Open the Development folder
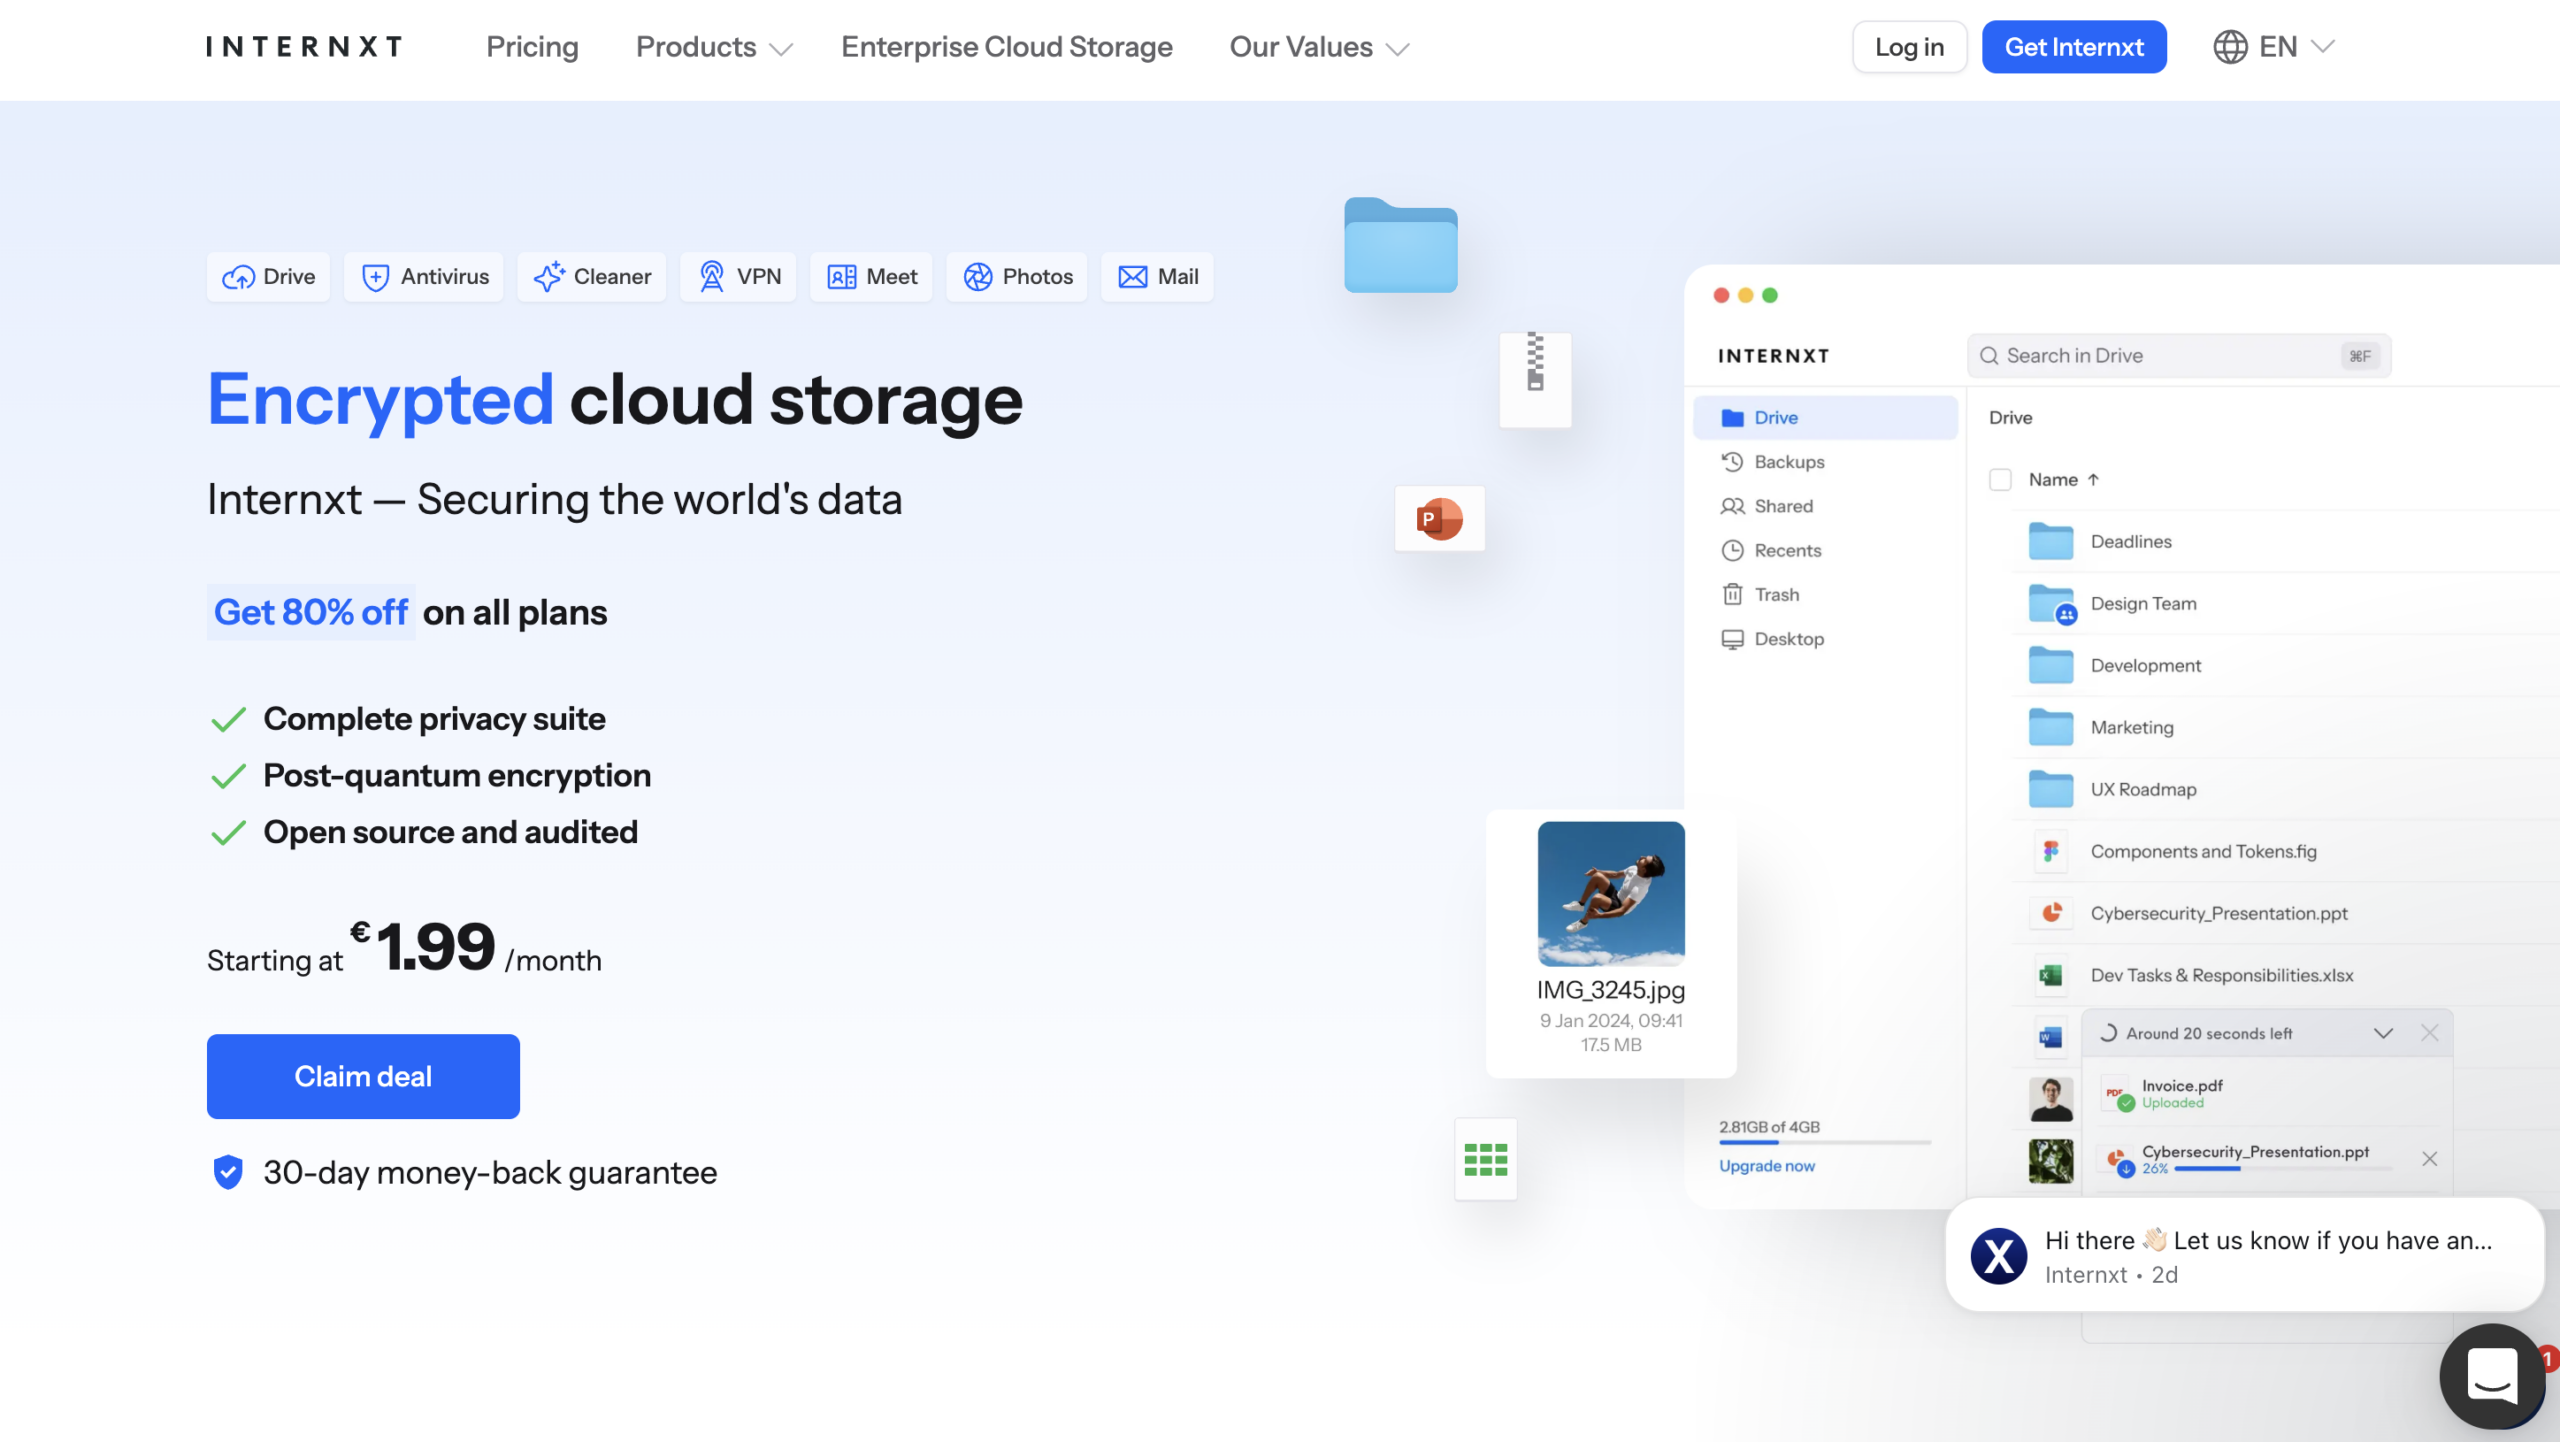 (2116, 666)
